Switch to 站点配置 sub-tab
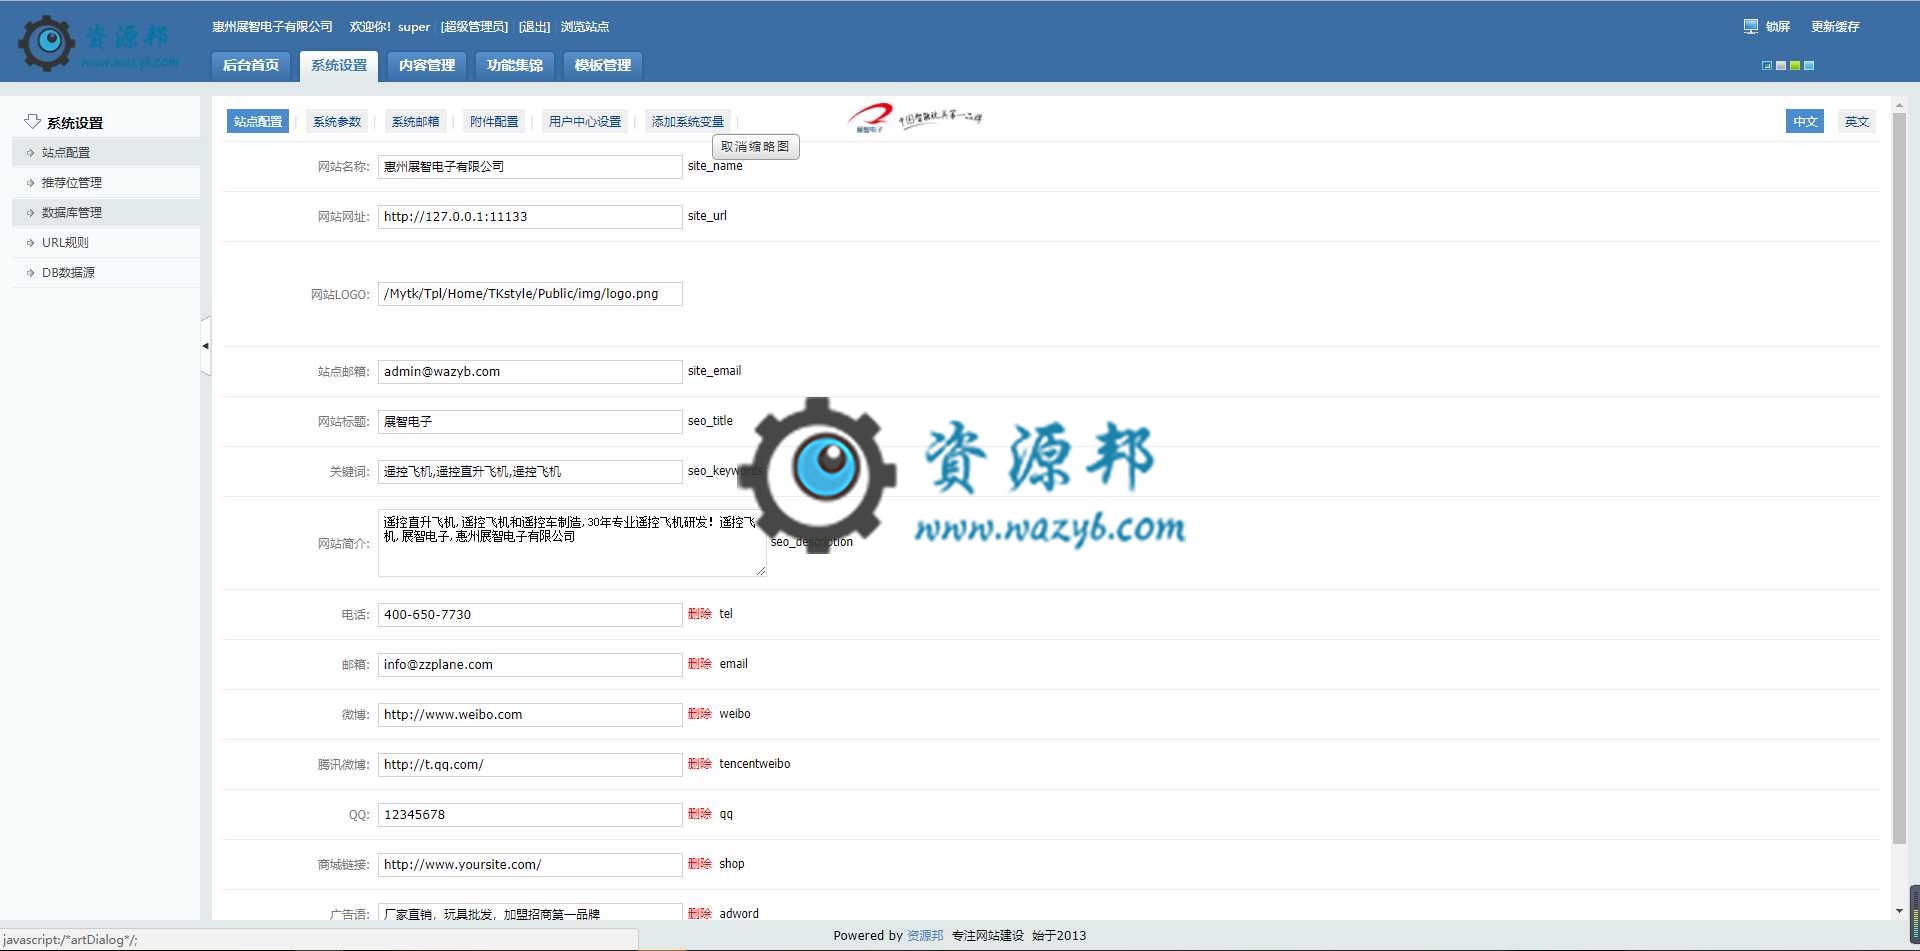The height and width of the screenshot is (951, 1920). pos(258,121)
